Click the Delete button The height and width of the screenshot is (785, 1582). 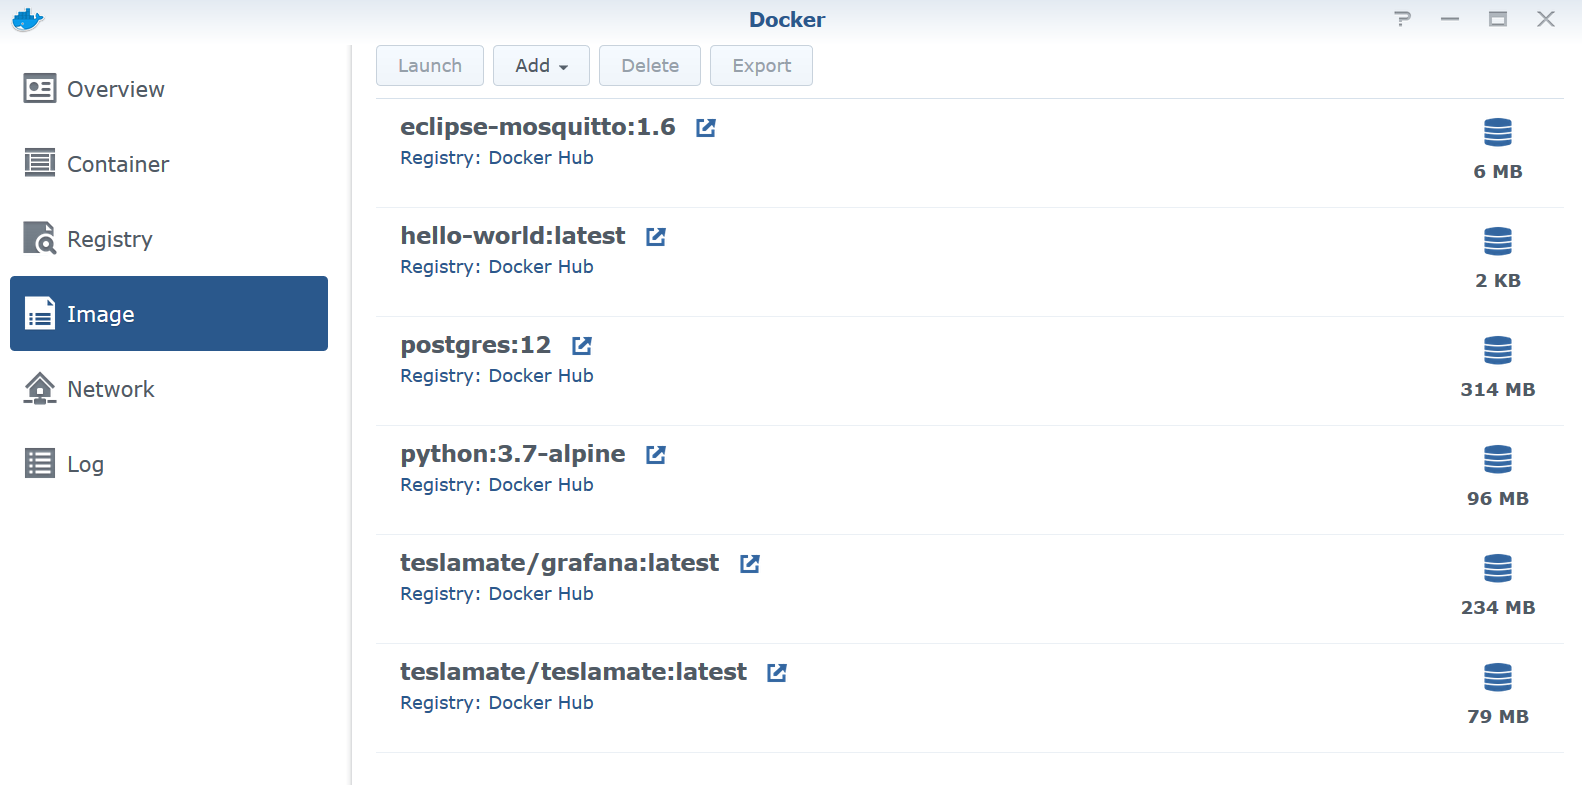[650, 66]
